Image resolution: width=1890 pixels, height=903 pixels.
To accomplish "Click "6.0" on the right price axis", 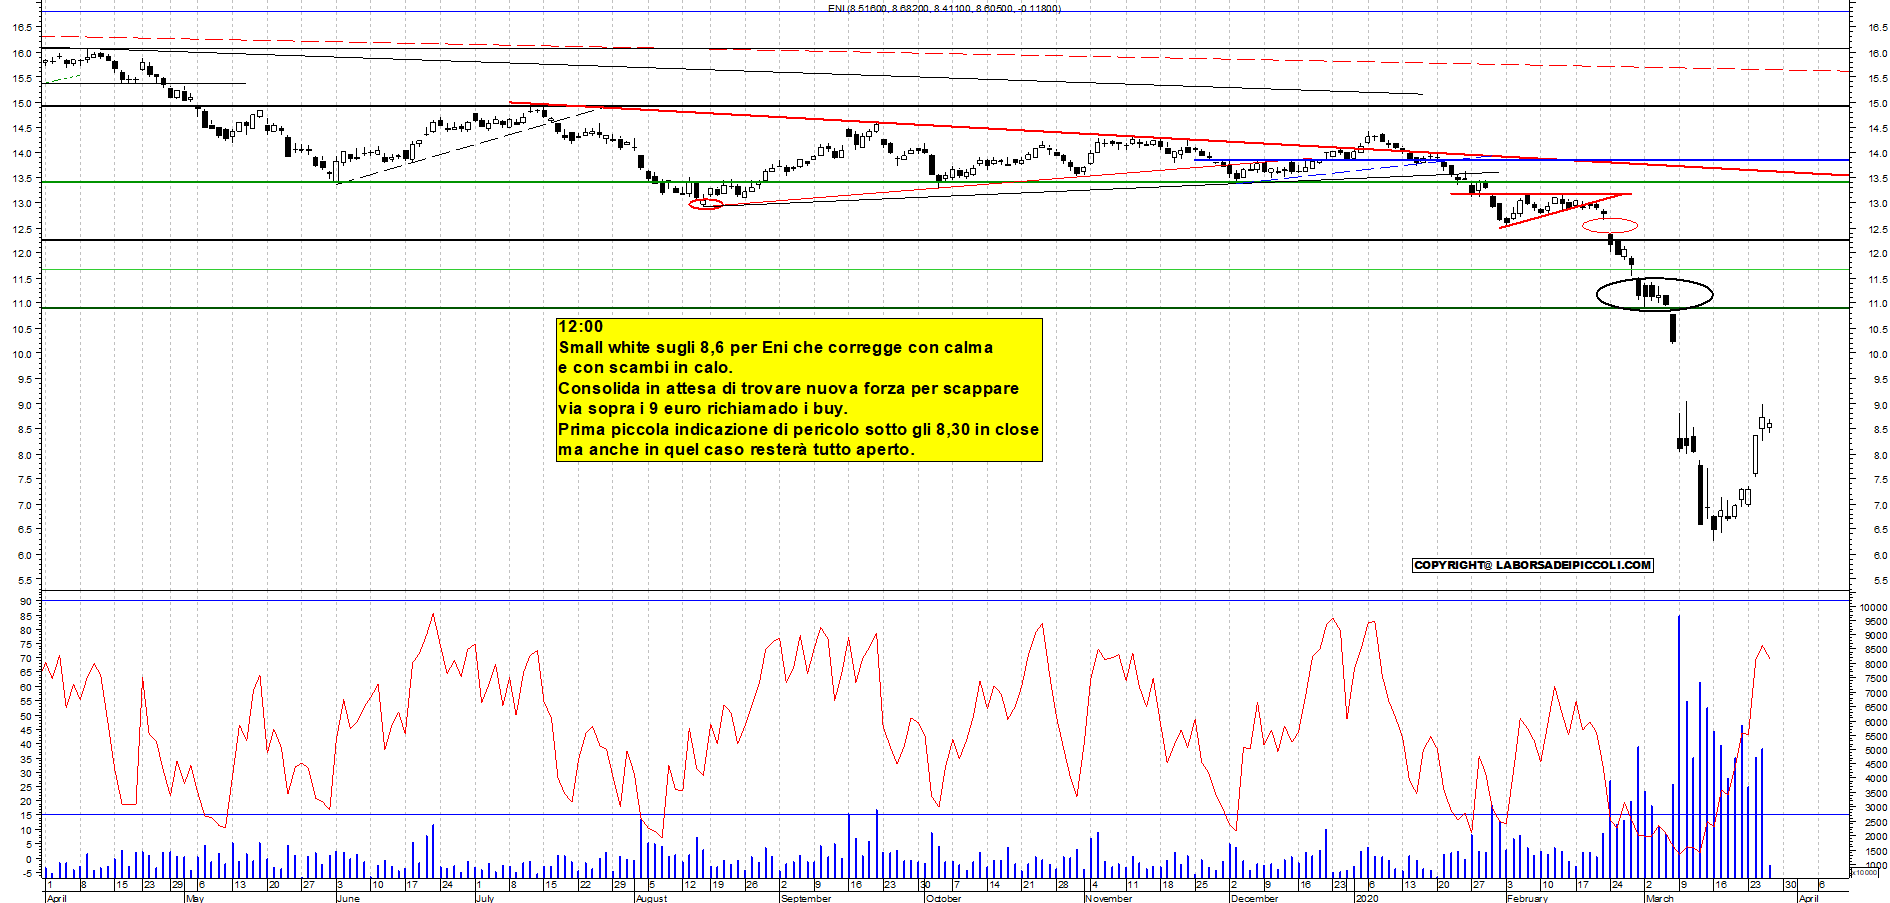I will [x=1880, y=555].
